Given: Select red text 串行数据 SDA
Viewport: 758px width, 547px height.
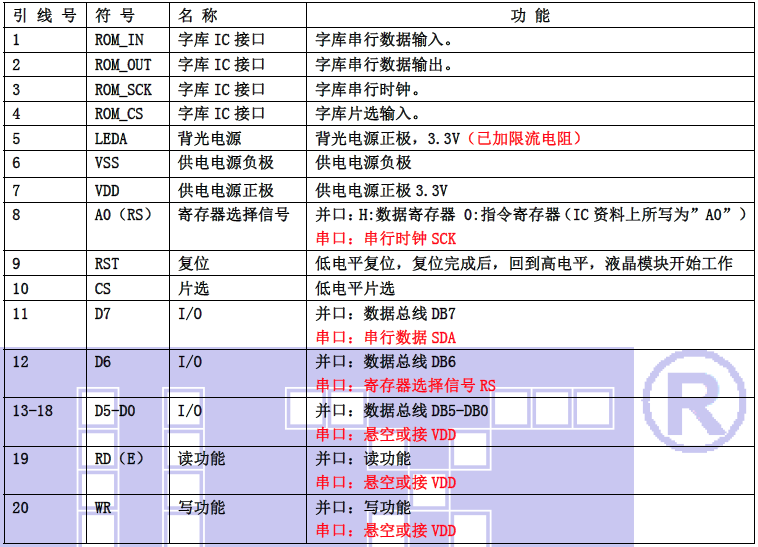Looking at the screenshot, I should click(385, 338).
